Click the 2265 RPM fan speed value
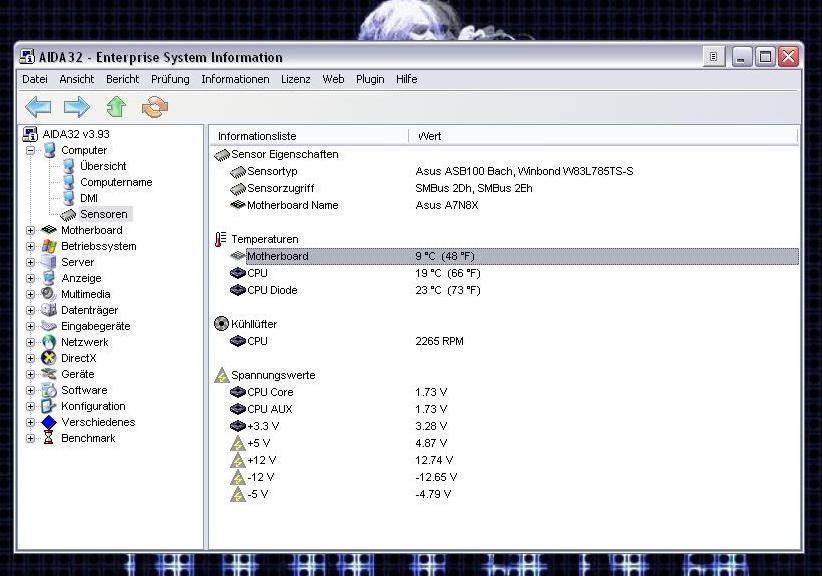The image size is (822, 576). [439, 341]
